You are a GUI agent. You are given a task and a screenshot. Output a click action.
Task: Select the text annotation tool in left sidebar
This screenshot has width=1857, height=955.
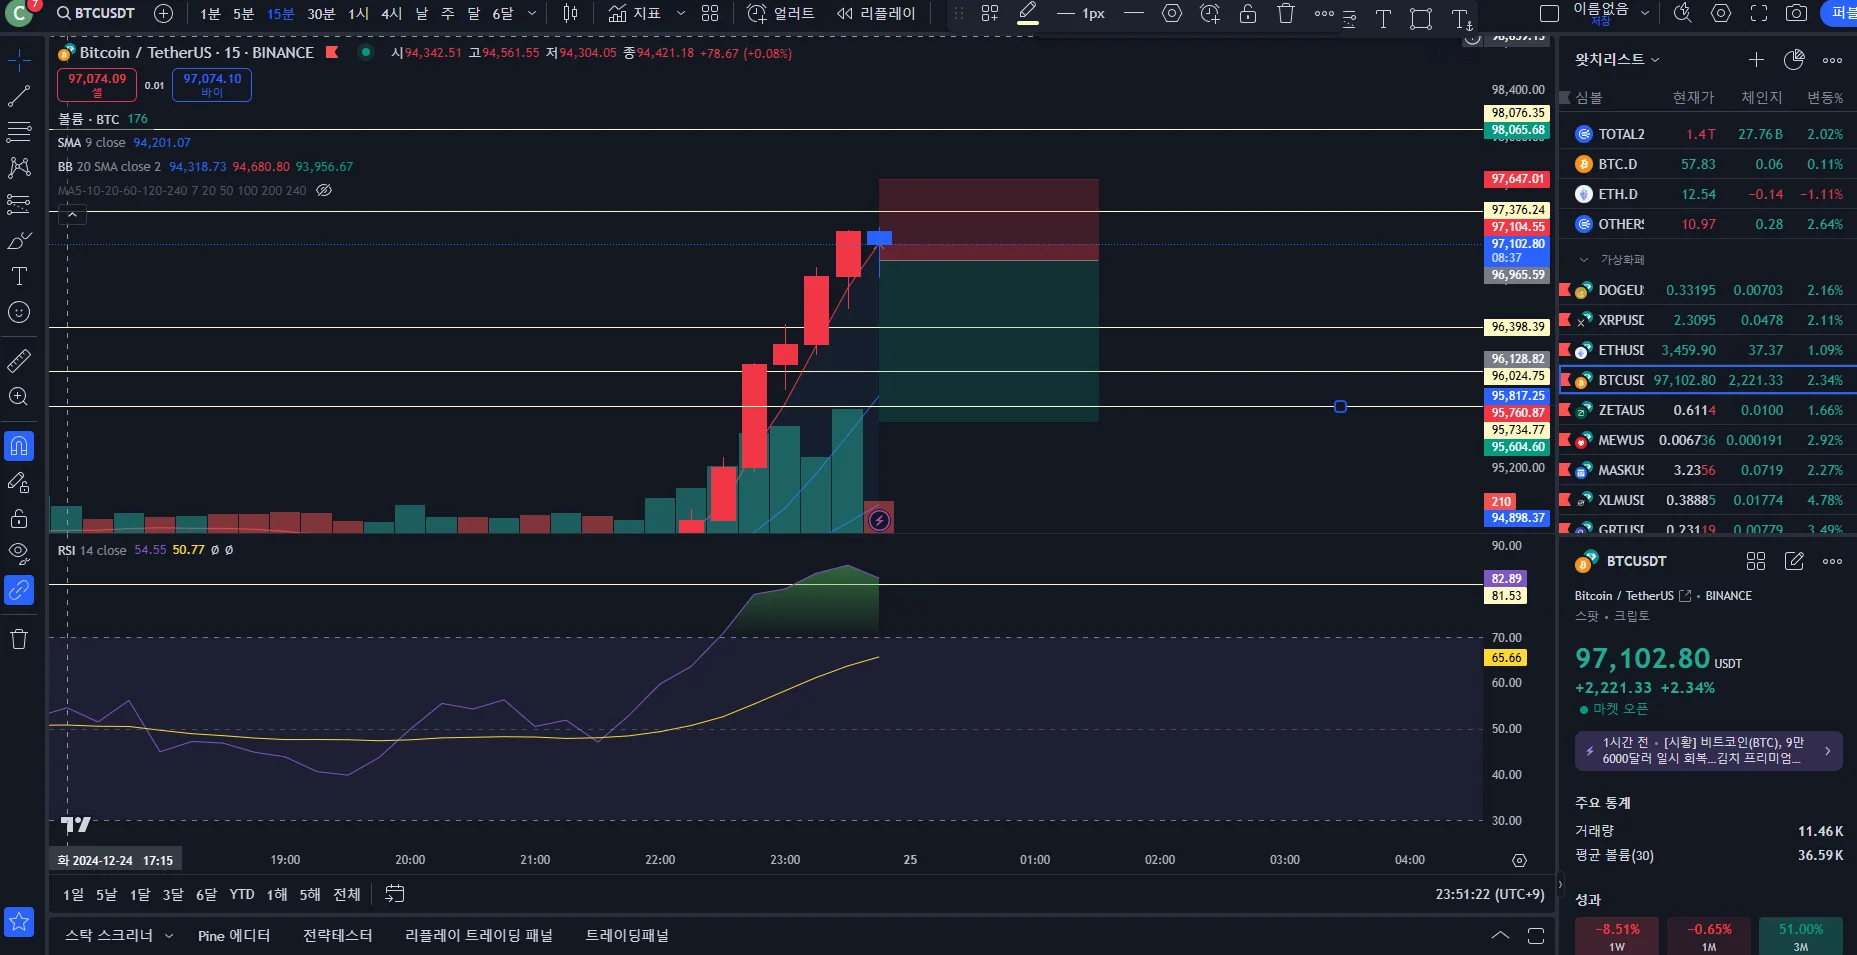[19, 276]
